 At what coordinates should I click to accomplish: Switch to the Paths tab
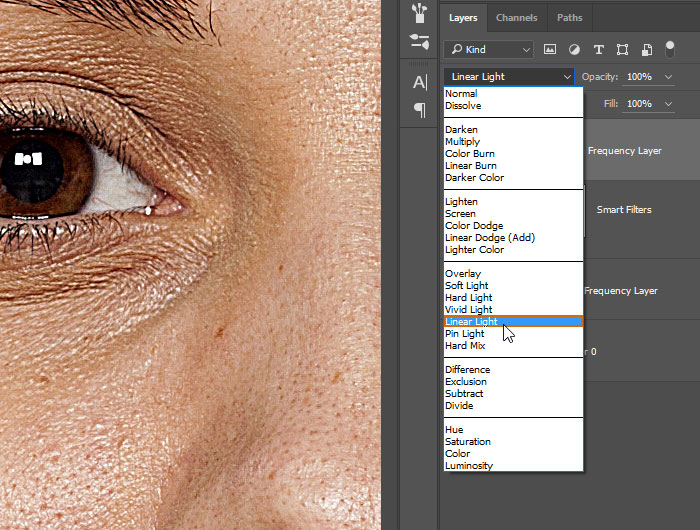click(x=569, y=17)
